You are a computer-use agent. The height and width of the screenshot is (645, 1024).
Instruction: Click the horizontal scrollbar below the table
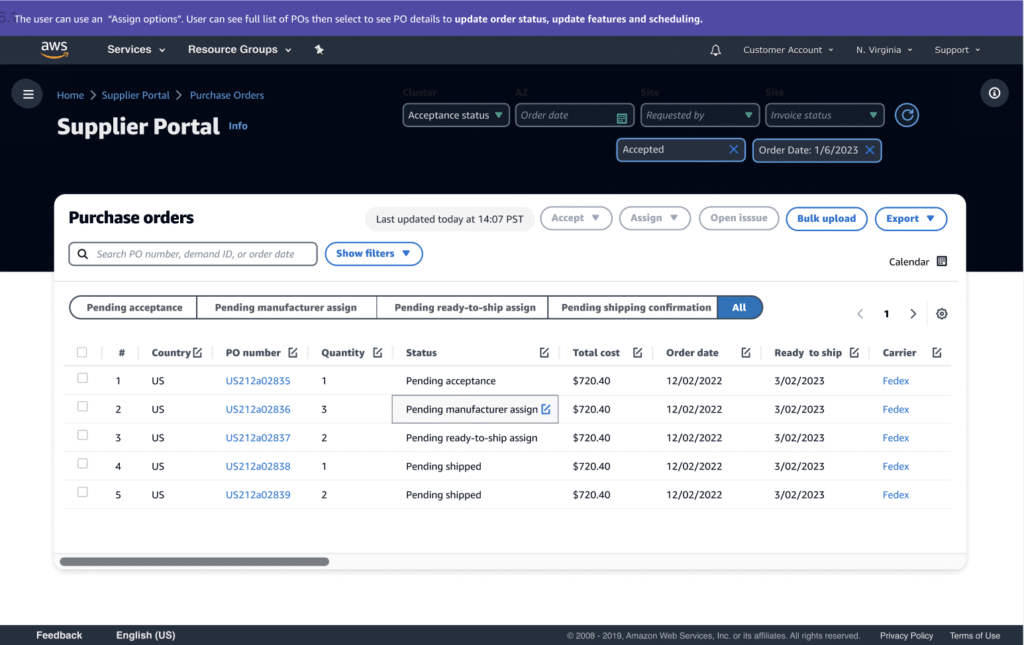194,562
